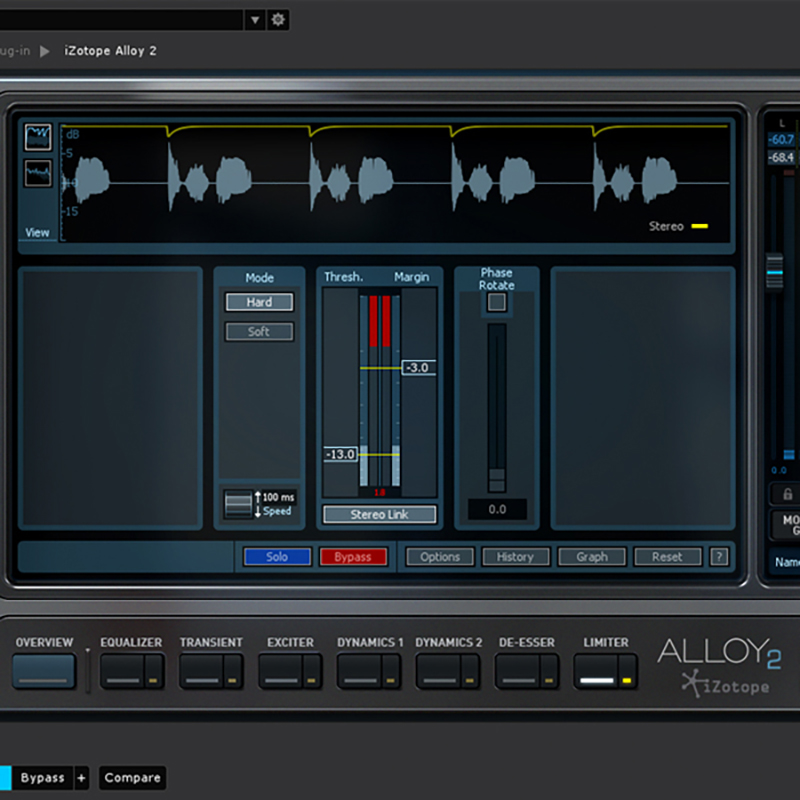
Task: Switch to the Transient module
Action: point(202,671)
